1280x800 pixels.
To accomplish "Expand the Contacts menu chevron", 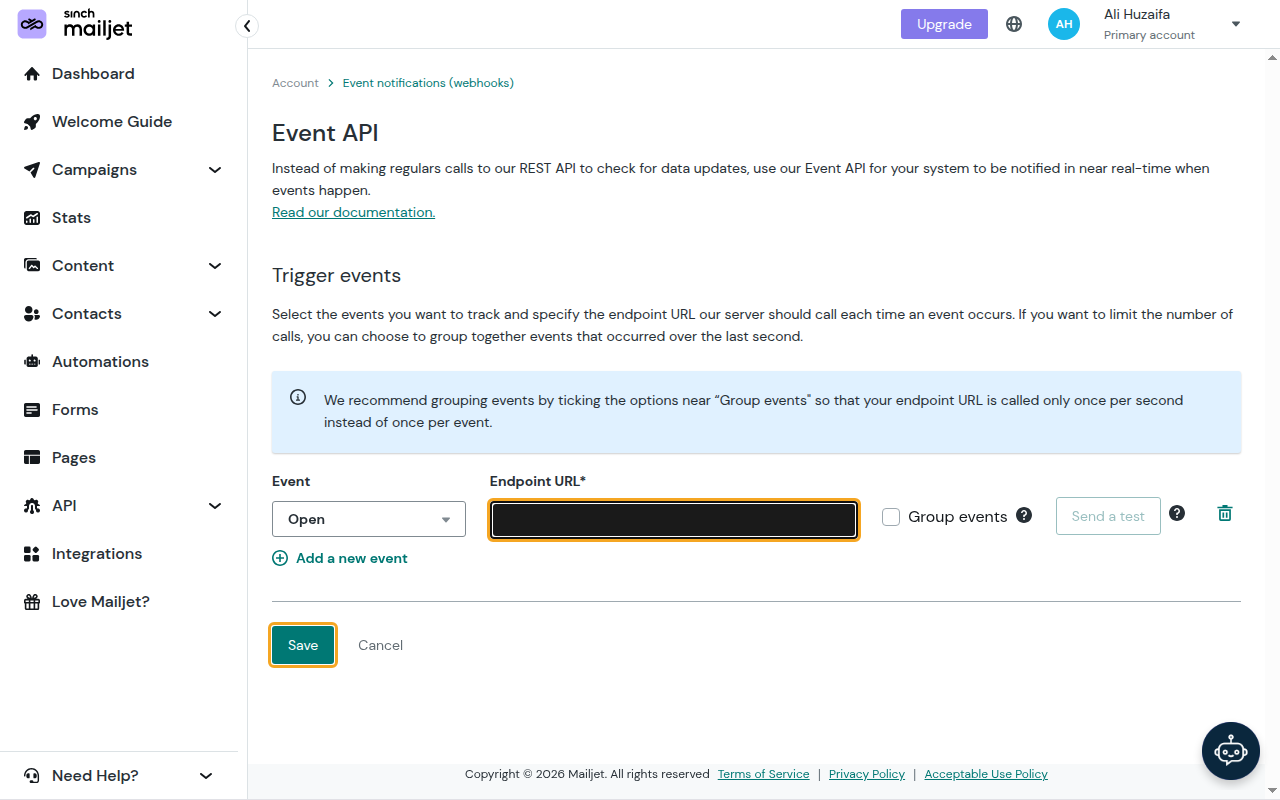I will 215,314.
